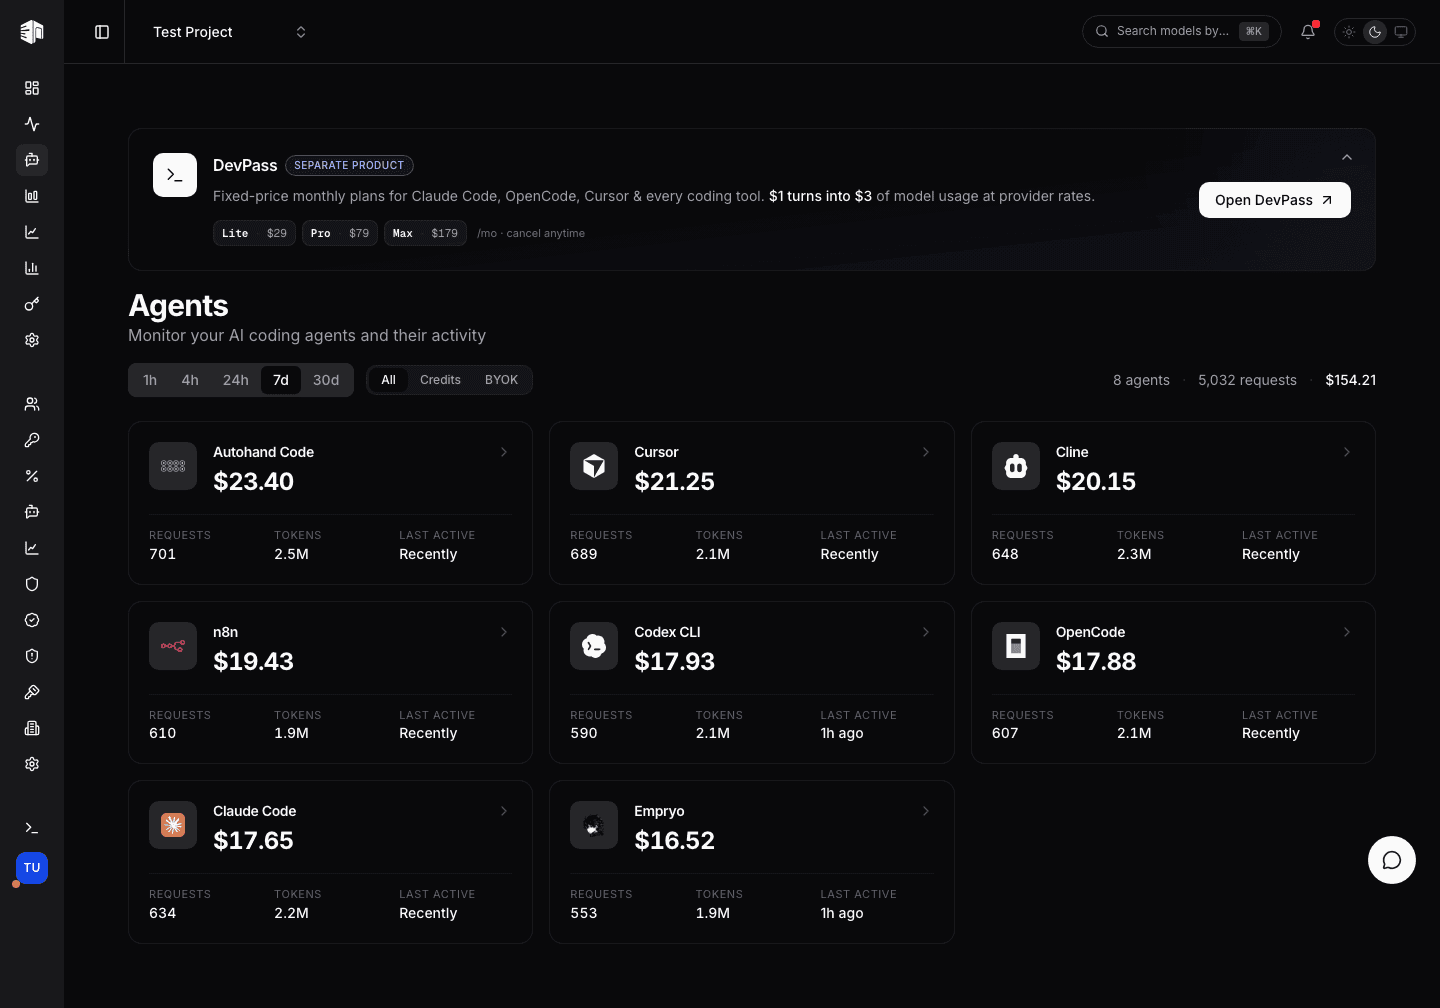This screenshot has height=1008, width=1440.
Task: Click the OpenCode agent icon
Action: [1016, 646]
